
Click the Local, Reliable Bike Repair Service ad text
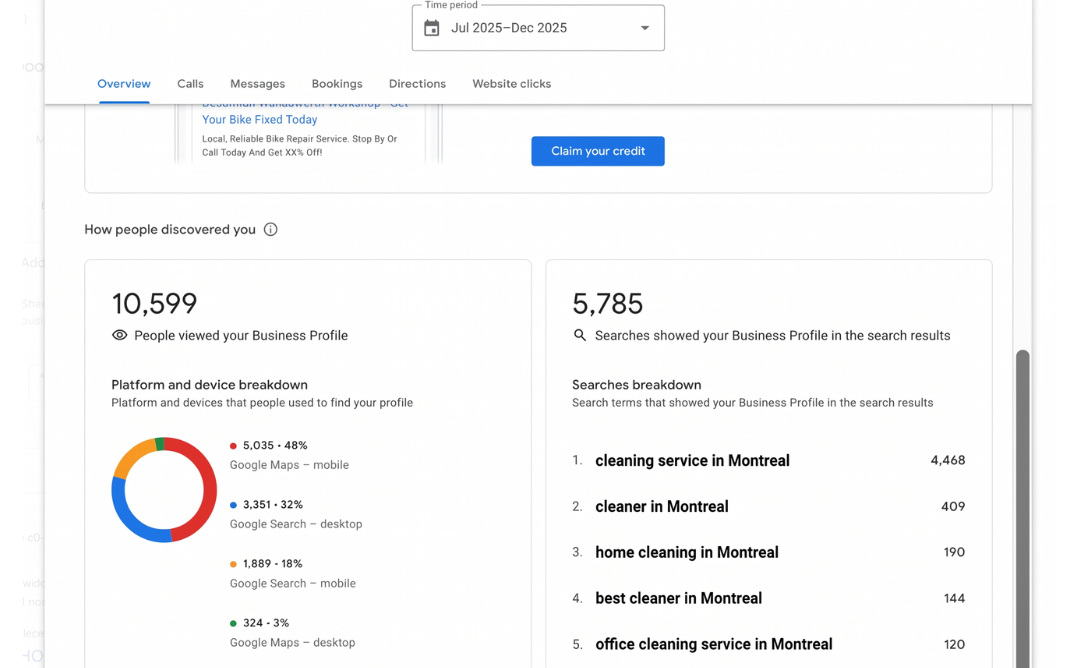pyautogui.click(x=300, y=145)
